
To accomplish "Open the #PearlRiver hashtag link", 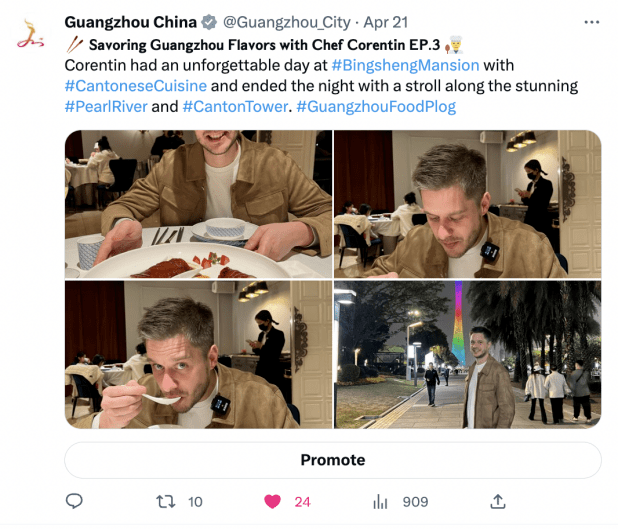I will pos(106,106).
